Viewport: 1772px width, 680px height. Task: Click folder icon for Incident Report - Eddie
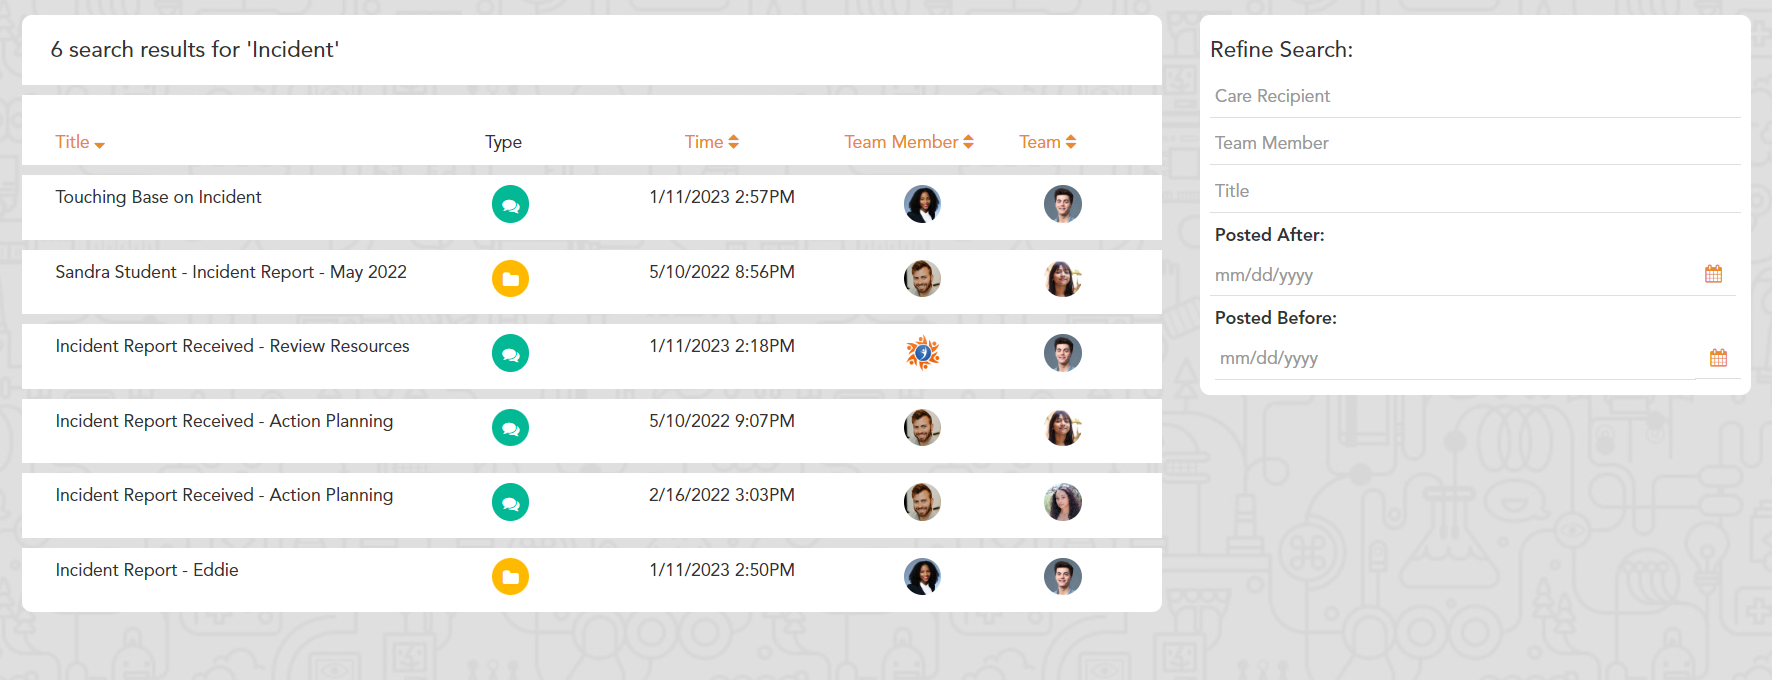pos(510,577)
